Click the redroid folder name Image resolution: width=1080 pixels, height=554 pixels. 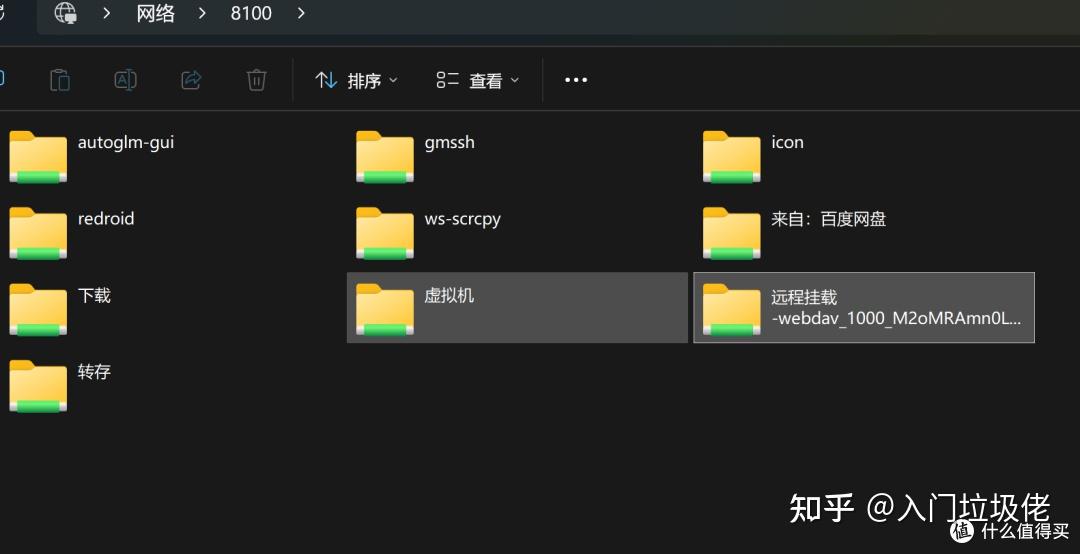point(105,219)
